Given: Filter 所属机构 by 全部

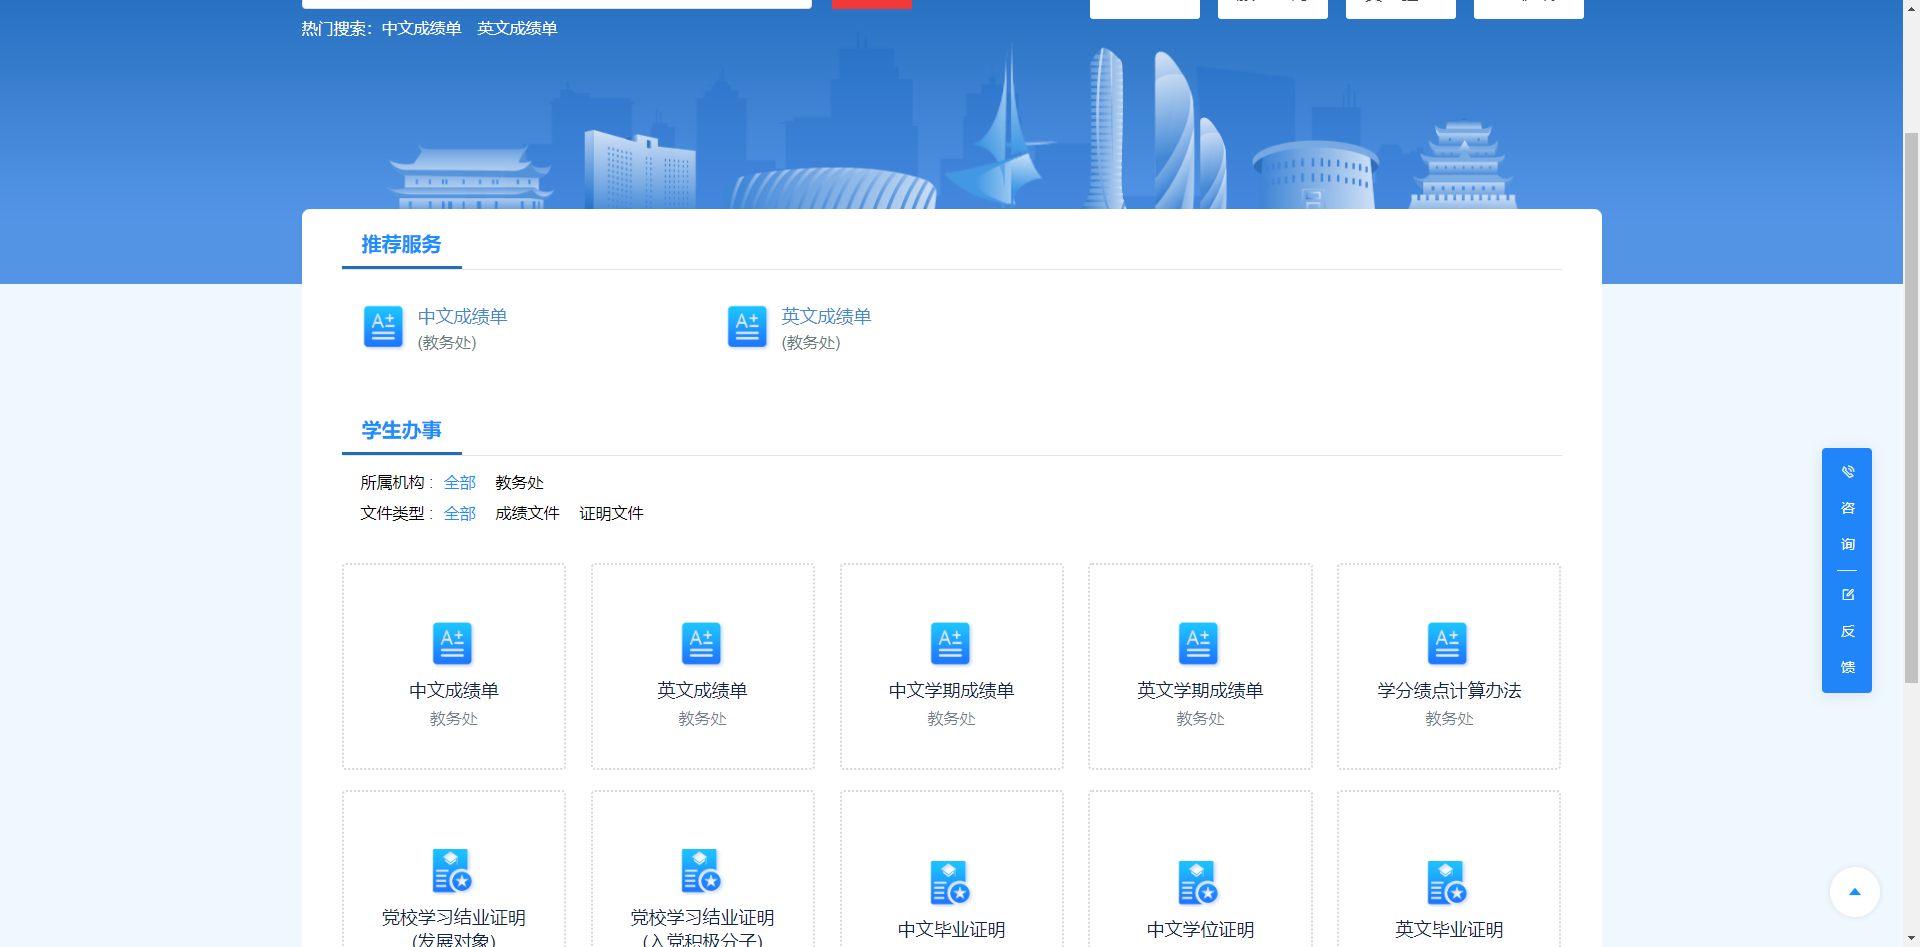Looking at the screenshot, I should 460,483.
